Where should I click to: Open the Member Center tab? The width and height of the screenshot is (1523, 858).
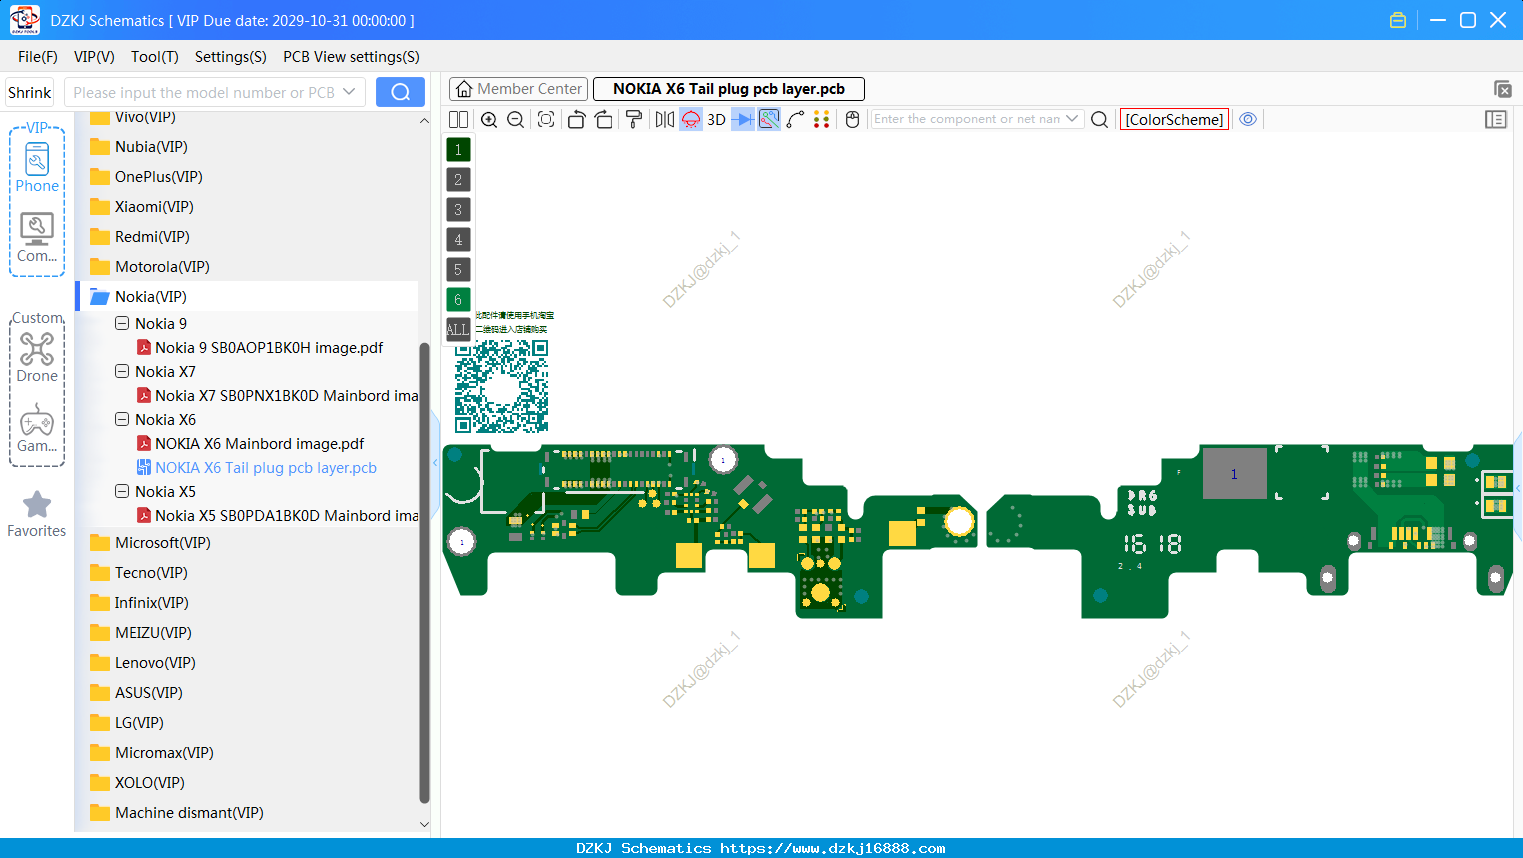[518, 89]
